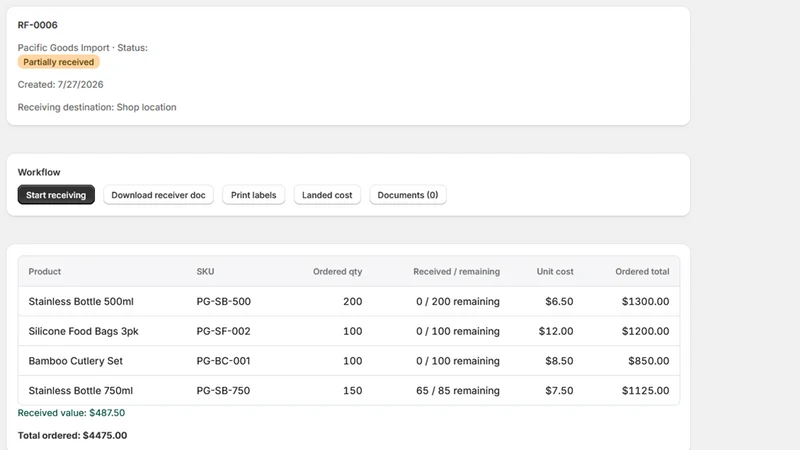
Task: Select the Silicone Food Bags 3pk product
Action: (83, 331)
